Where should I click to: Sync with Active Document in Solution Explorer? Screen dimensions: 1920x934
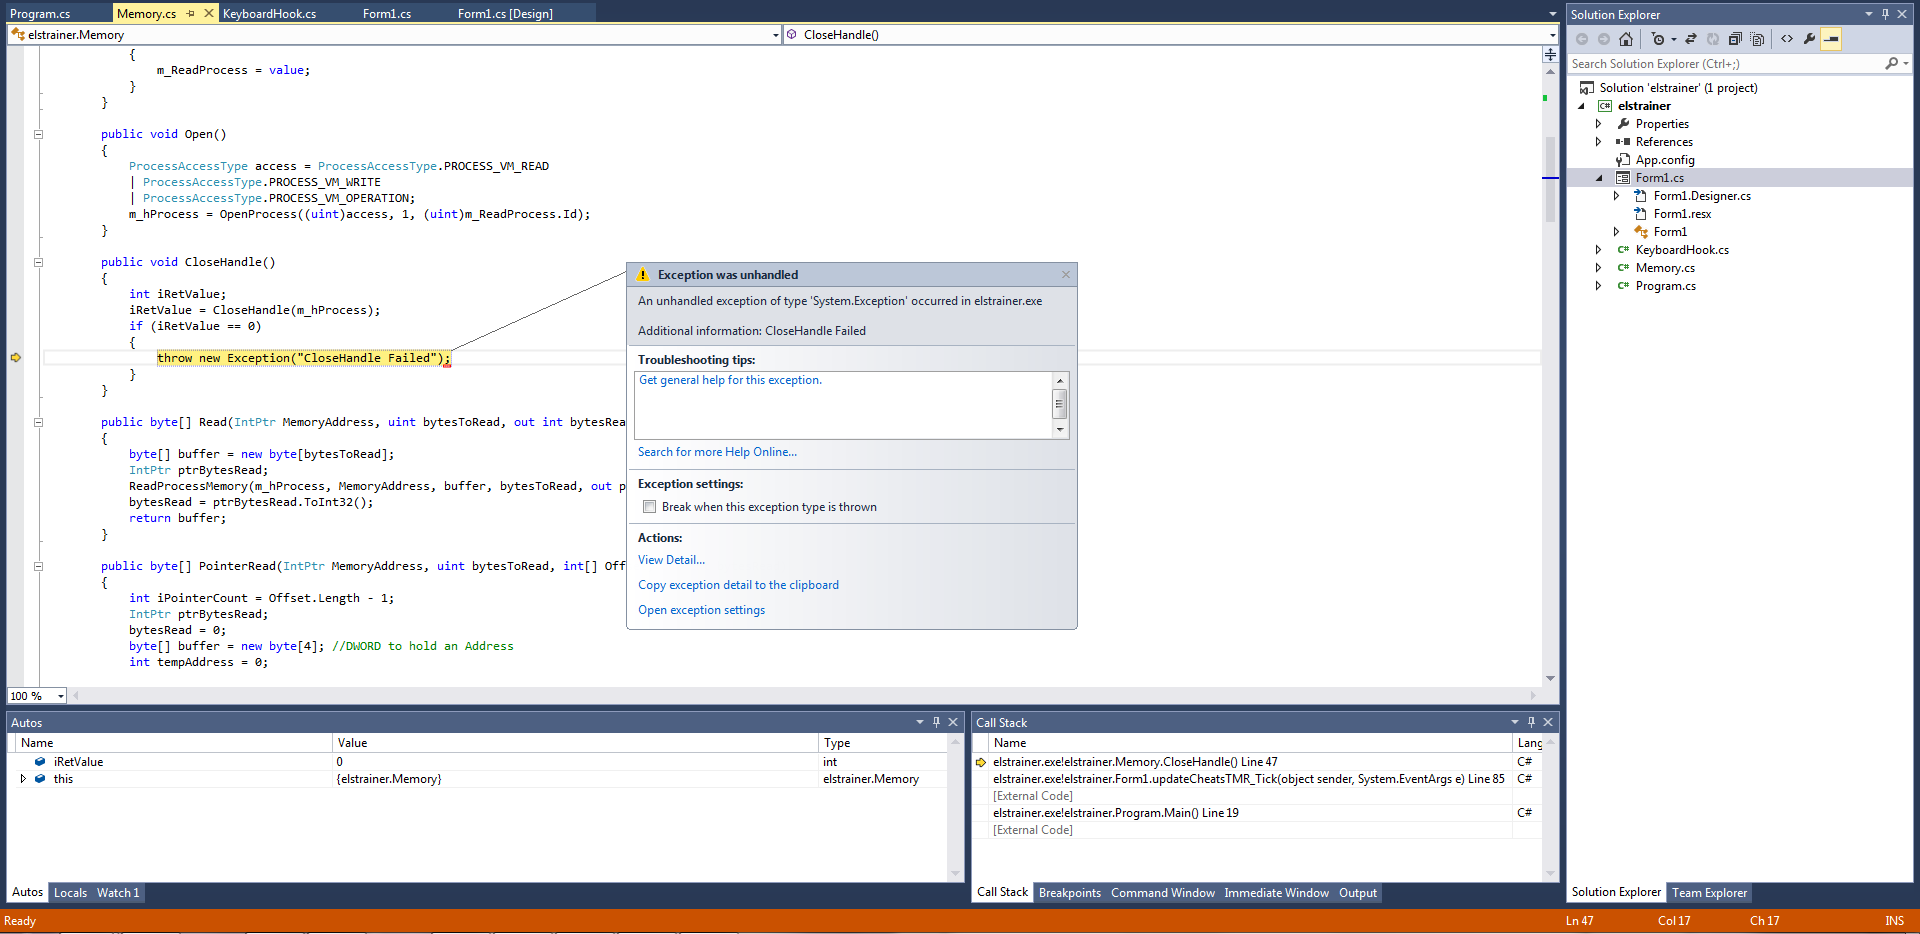[1691, 39]
